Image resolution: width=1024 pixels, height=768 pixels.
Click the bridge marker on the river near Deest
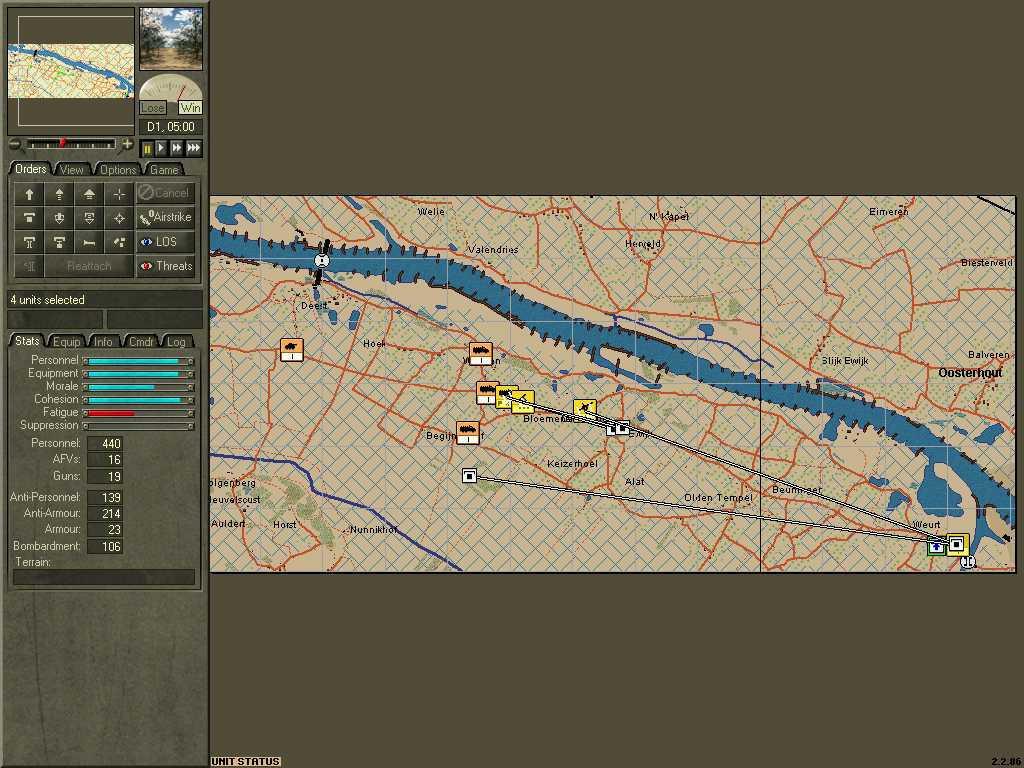pos(321,261)
